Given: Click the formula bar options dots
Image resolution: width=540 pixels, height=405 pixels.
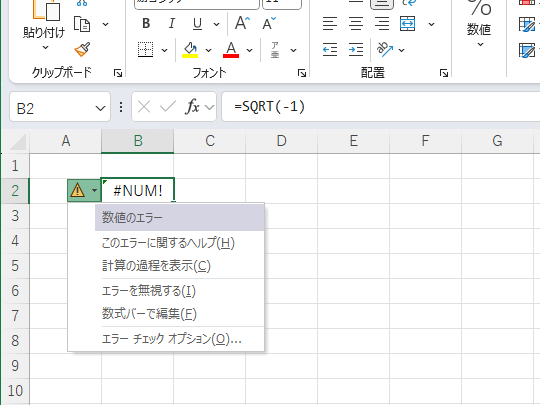Looking at the screenshot, I should click(x=121, y=107).
